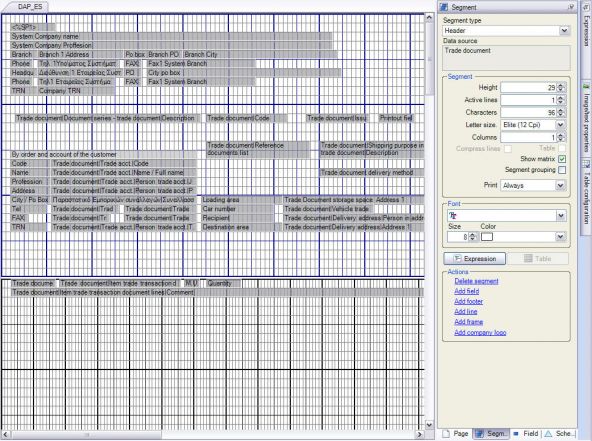Click the horizontal scroll left arrow

(5, 434)
